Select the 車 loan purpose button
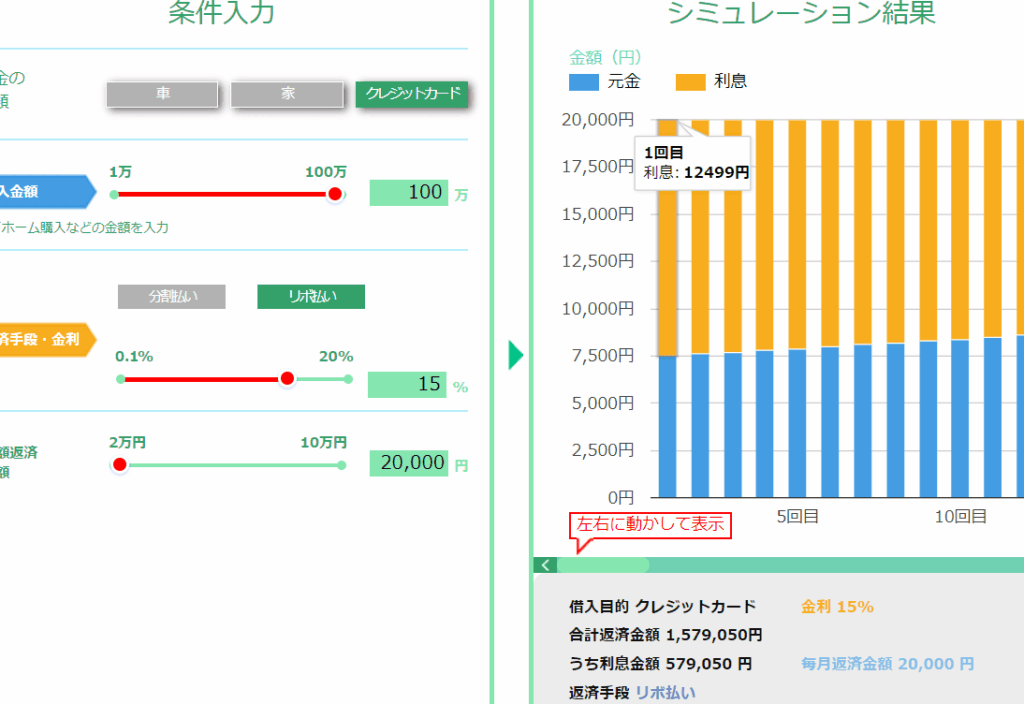This screenshot has height=704, width=1024. 162,94
